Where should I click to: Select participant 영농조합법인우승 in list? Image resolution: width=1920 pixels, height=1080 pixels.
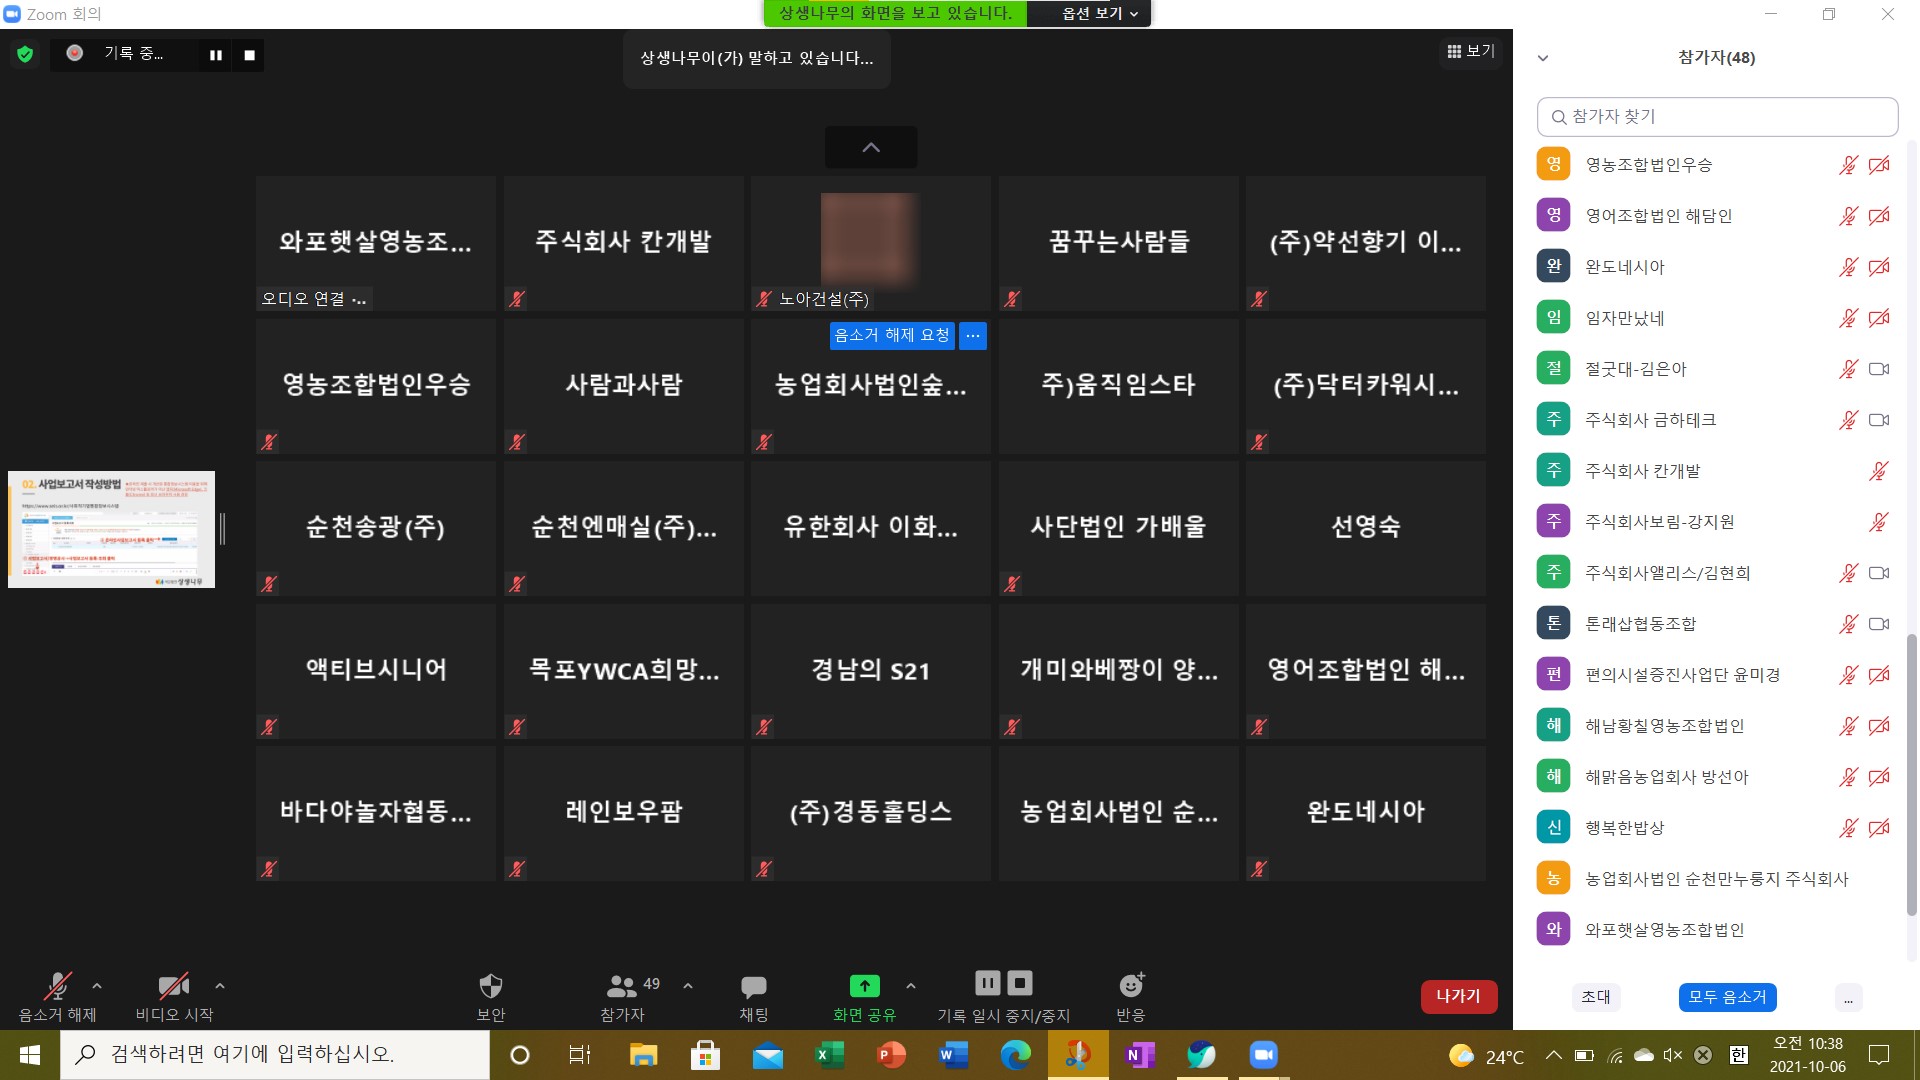pyautogui.click(x=1717, y=165)
